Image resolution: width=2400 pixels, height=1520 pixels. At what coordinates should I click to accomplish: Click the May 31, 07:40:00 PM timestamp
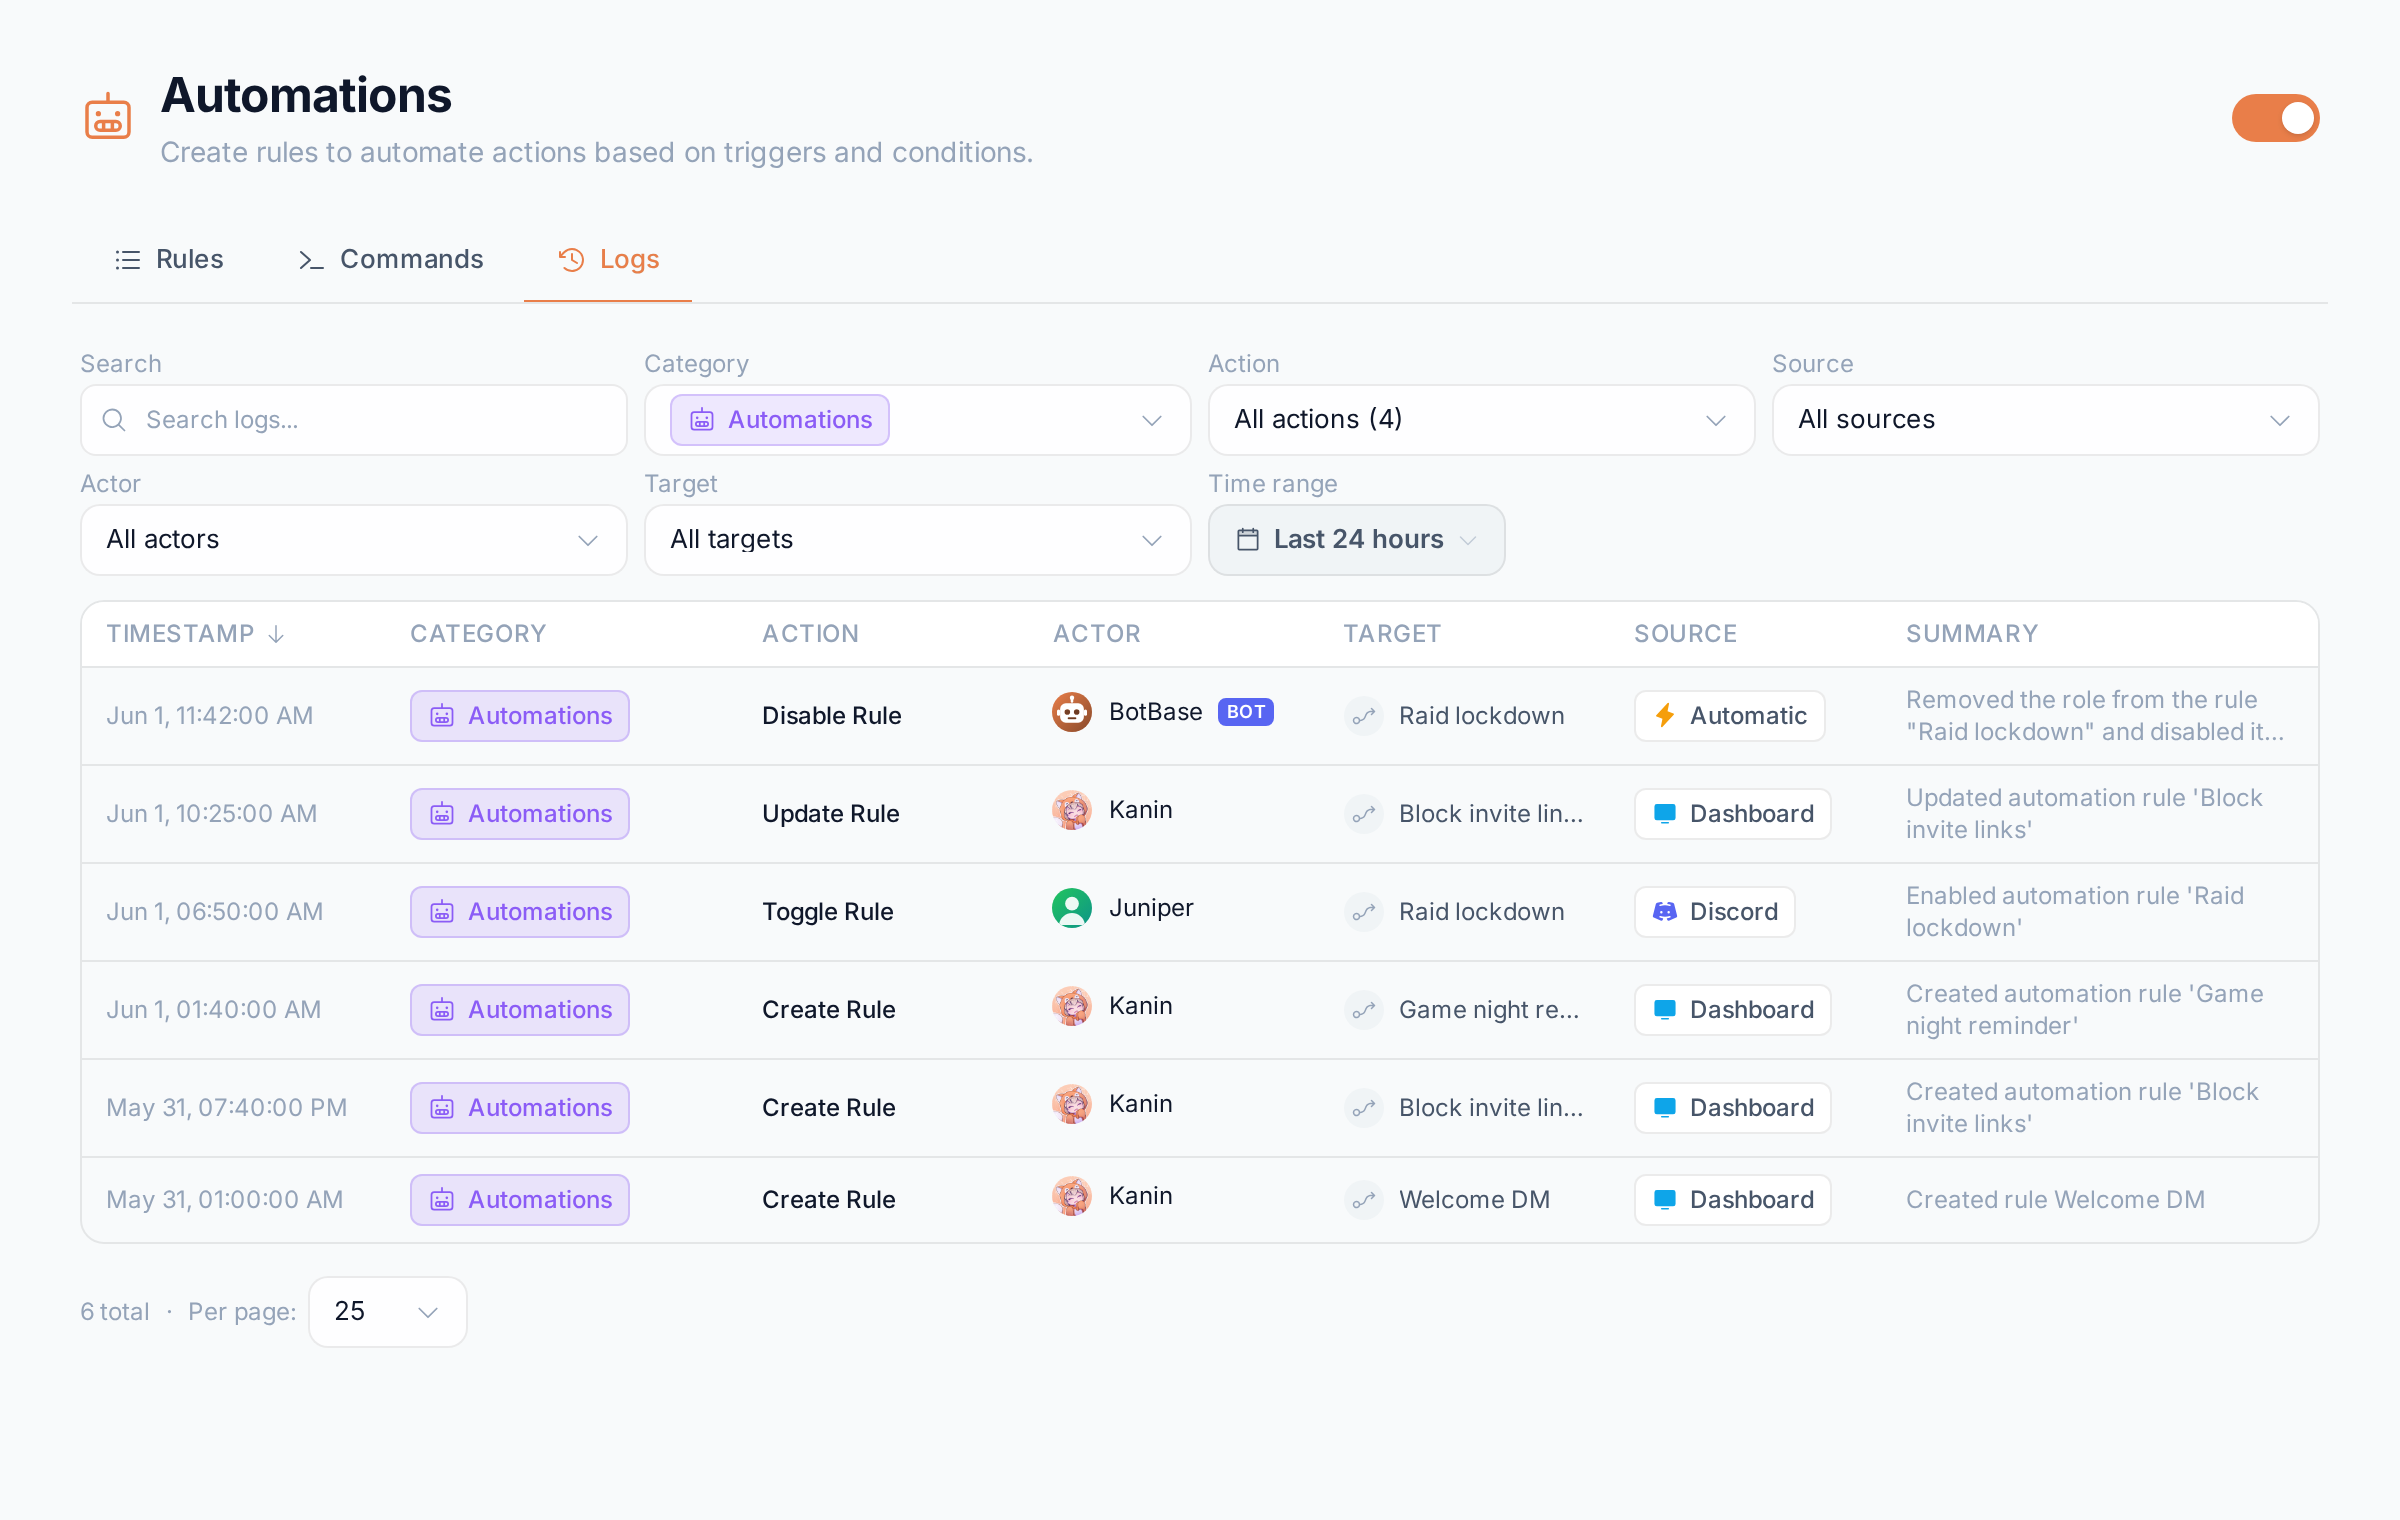point(227,1108)
